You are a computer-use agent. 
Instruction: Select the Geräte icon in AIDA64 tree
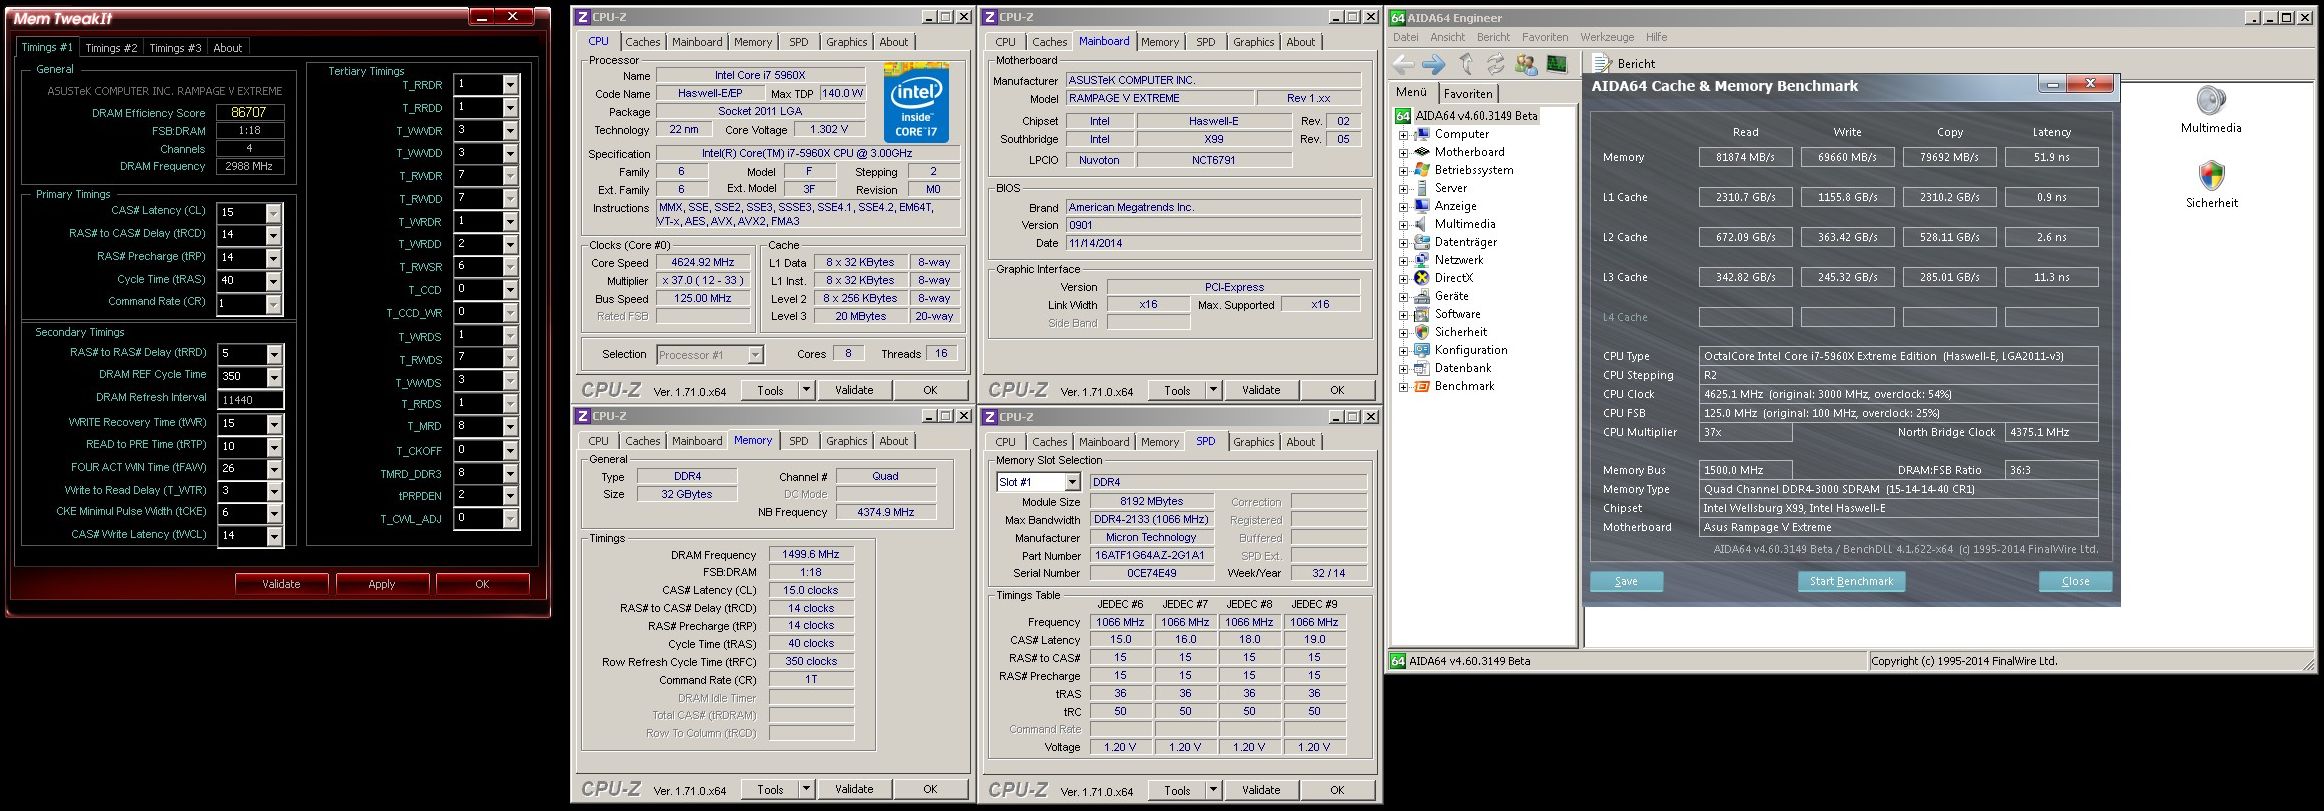pyautogui.click(x=1421, y=296)
